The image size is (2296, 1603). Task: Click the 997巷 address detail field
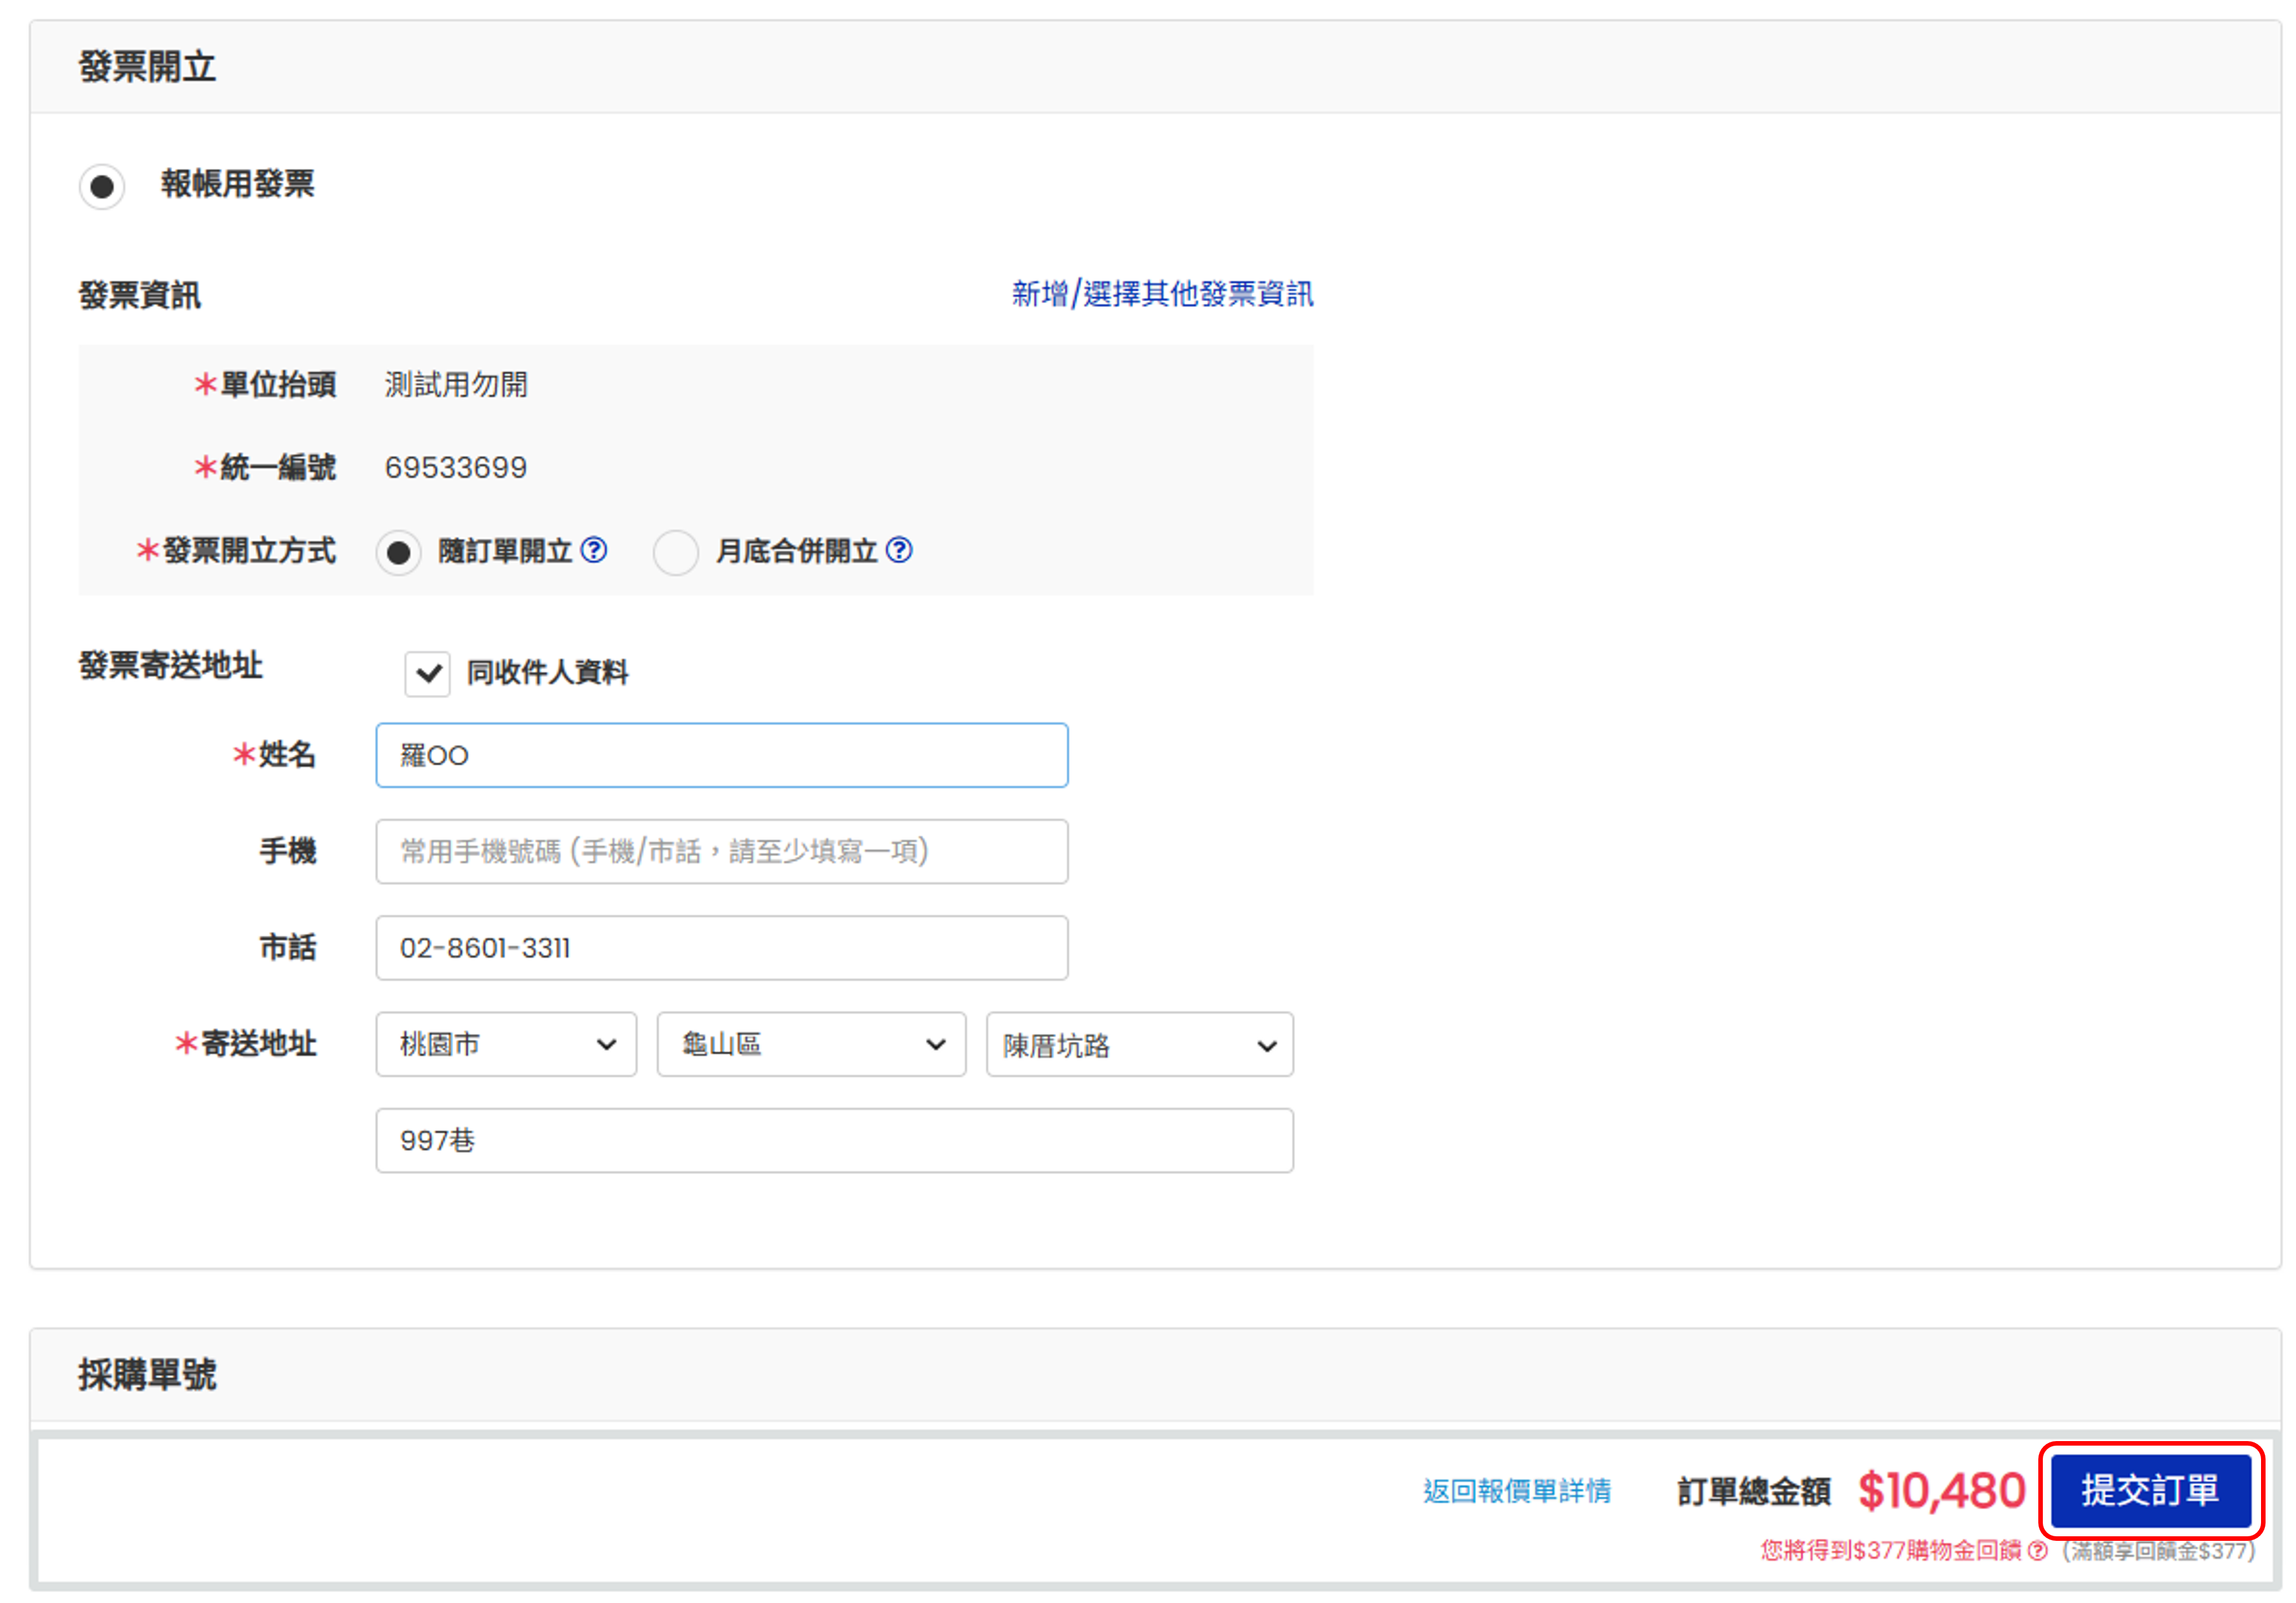[834, 1140]
